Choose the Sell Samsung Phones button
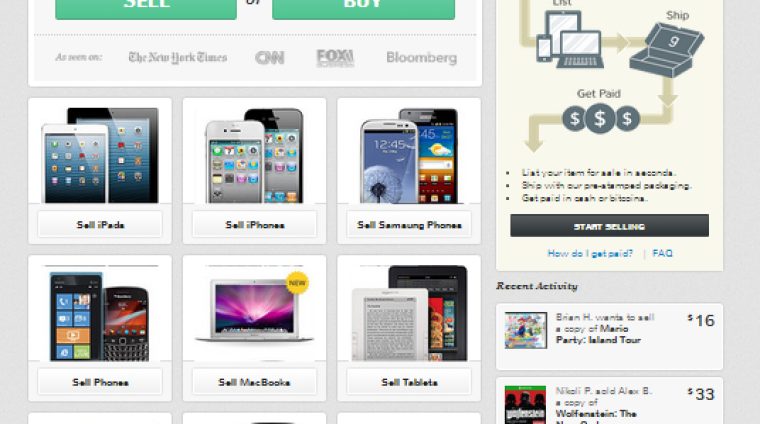 (x=409, y=225)
